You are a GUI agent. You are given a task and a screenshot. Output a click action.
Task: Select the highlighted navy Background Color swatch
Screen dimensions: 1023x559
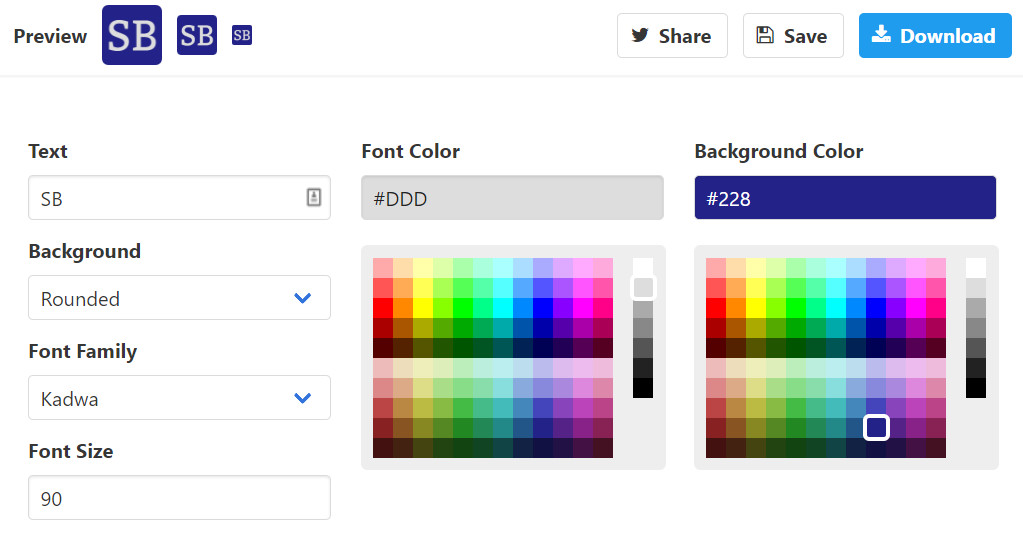(x=876, y=428)
